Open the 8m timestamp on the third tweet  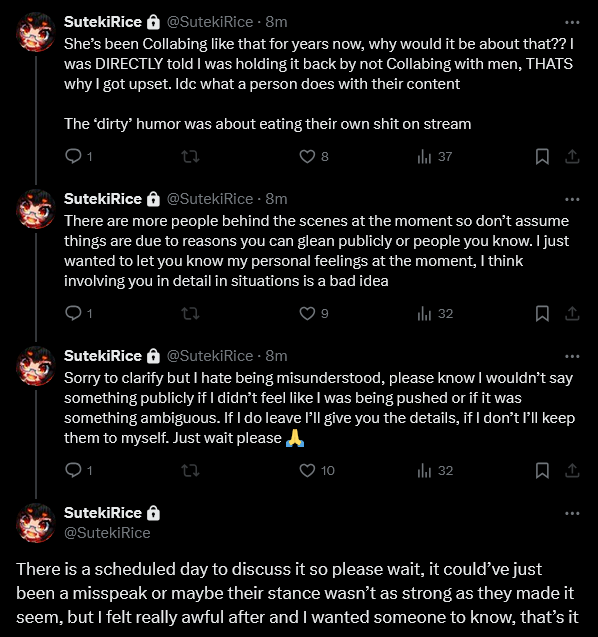tap(276, 356)
